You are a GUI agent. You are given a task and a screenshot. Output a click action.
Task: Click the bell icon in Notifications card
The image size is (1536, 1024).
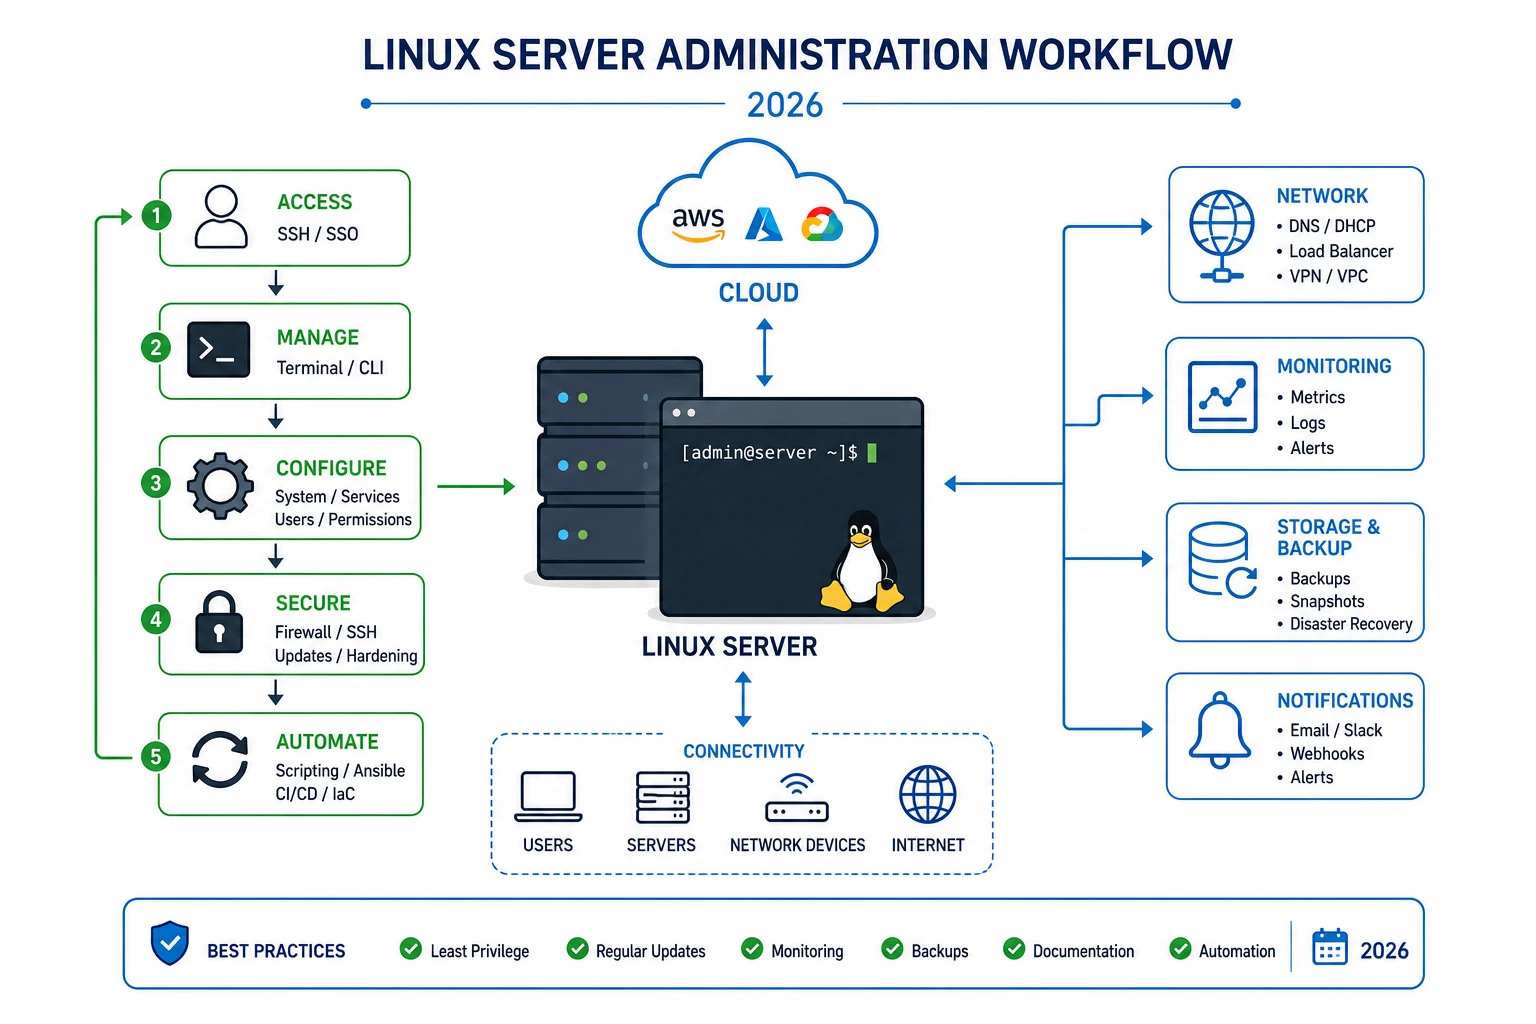(1220, 730)
